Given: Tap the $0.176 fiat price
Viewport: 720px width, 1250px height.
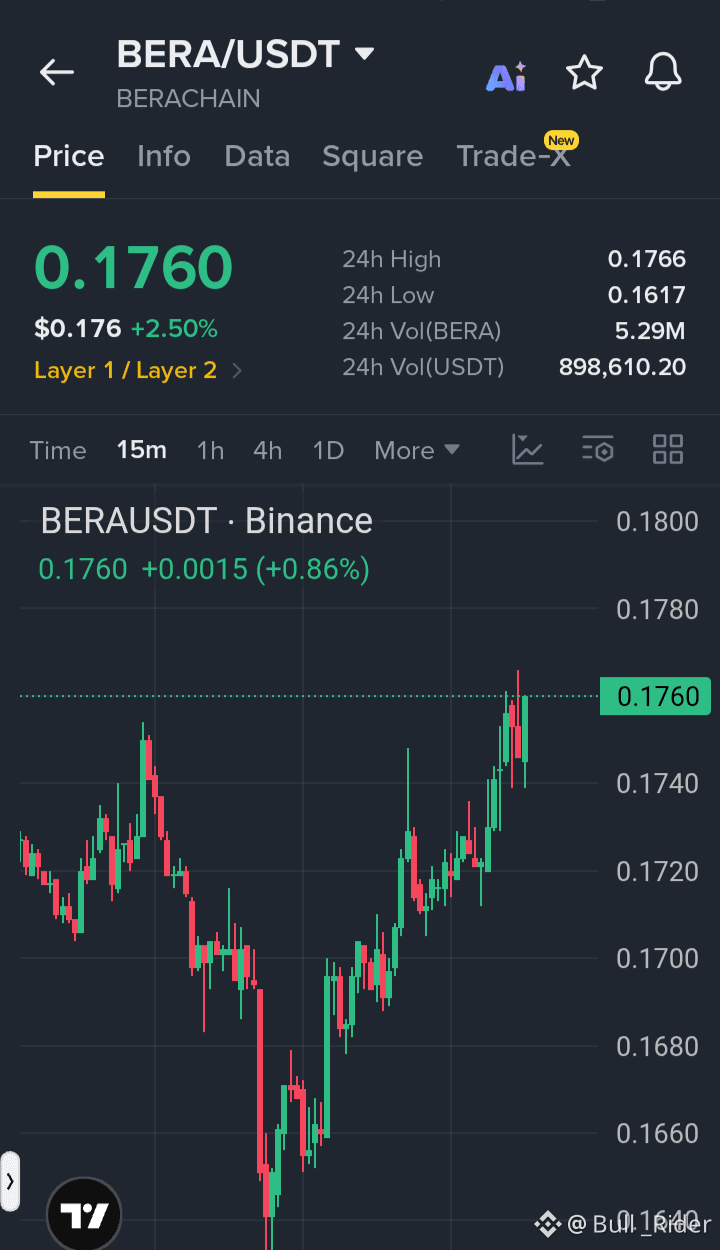Looking at the screenshot, I should [77, 328].
